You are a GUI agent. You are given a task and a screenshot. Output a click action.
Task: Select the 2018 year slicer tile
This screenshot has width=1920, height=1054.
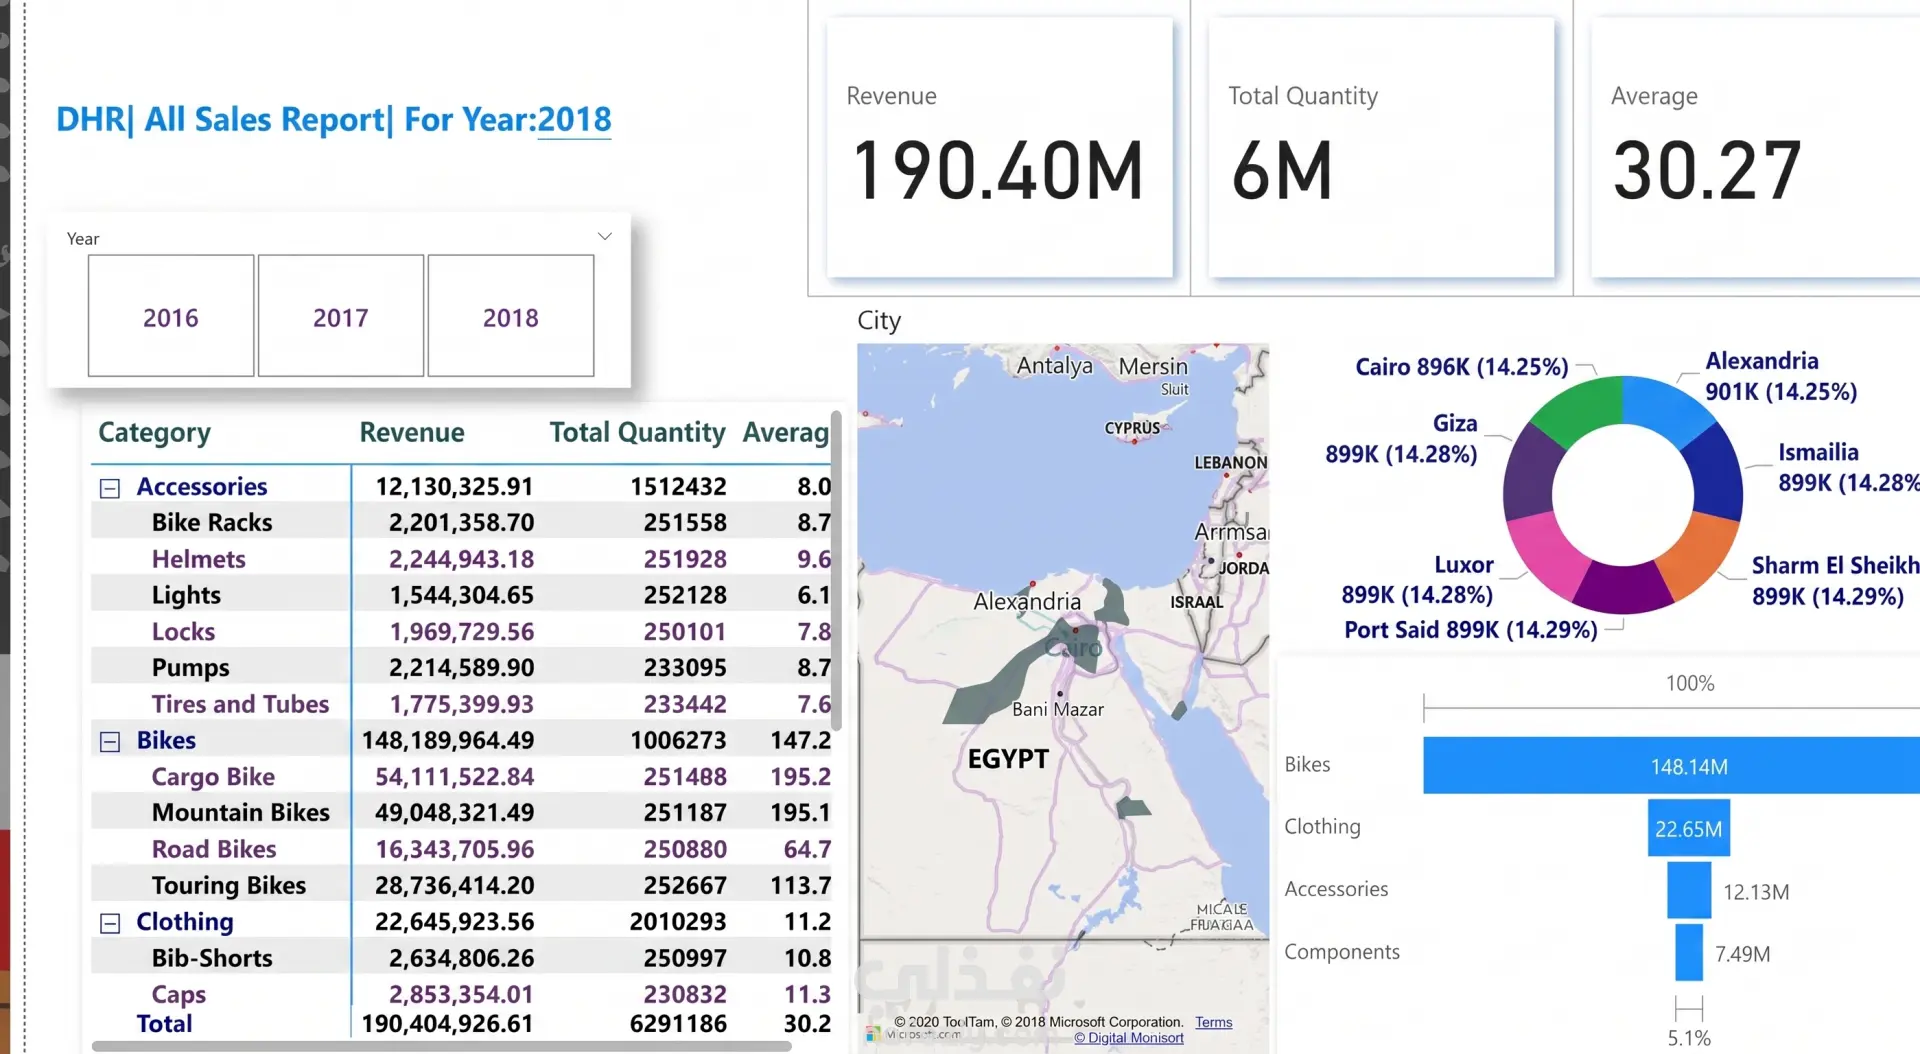coord(511,316)
